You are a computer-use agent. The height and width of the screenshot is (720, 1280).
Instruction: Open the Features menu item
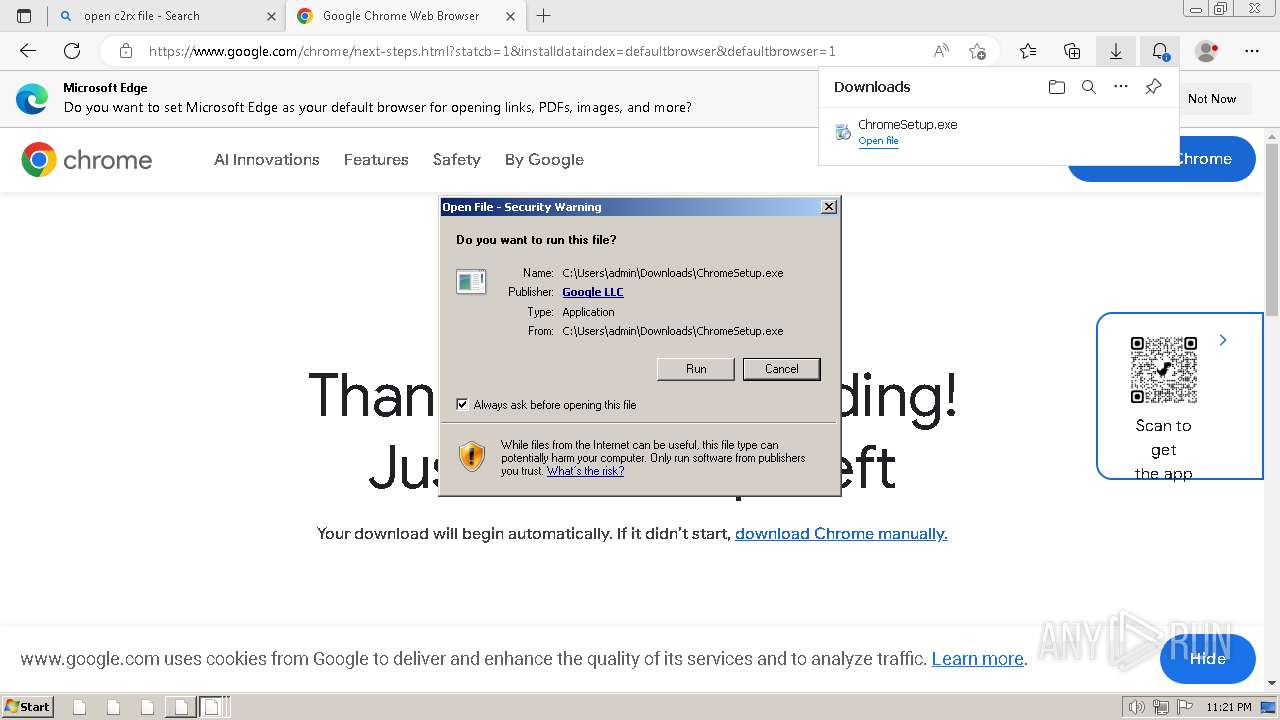[x=376, y=160]
